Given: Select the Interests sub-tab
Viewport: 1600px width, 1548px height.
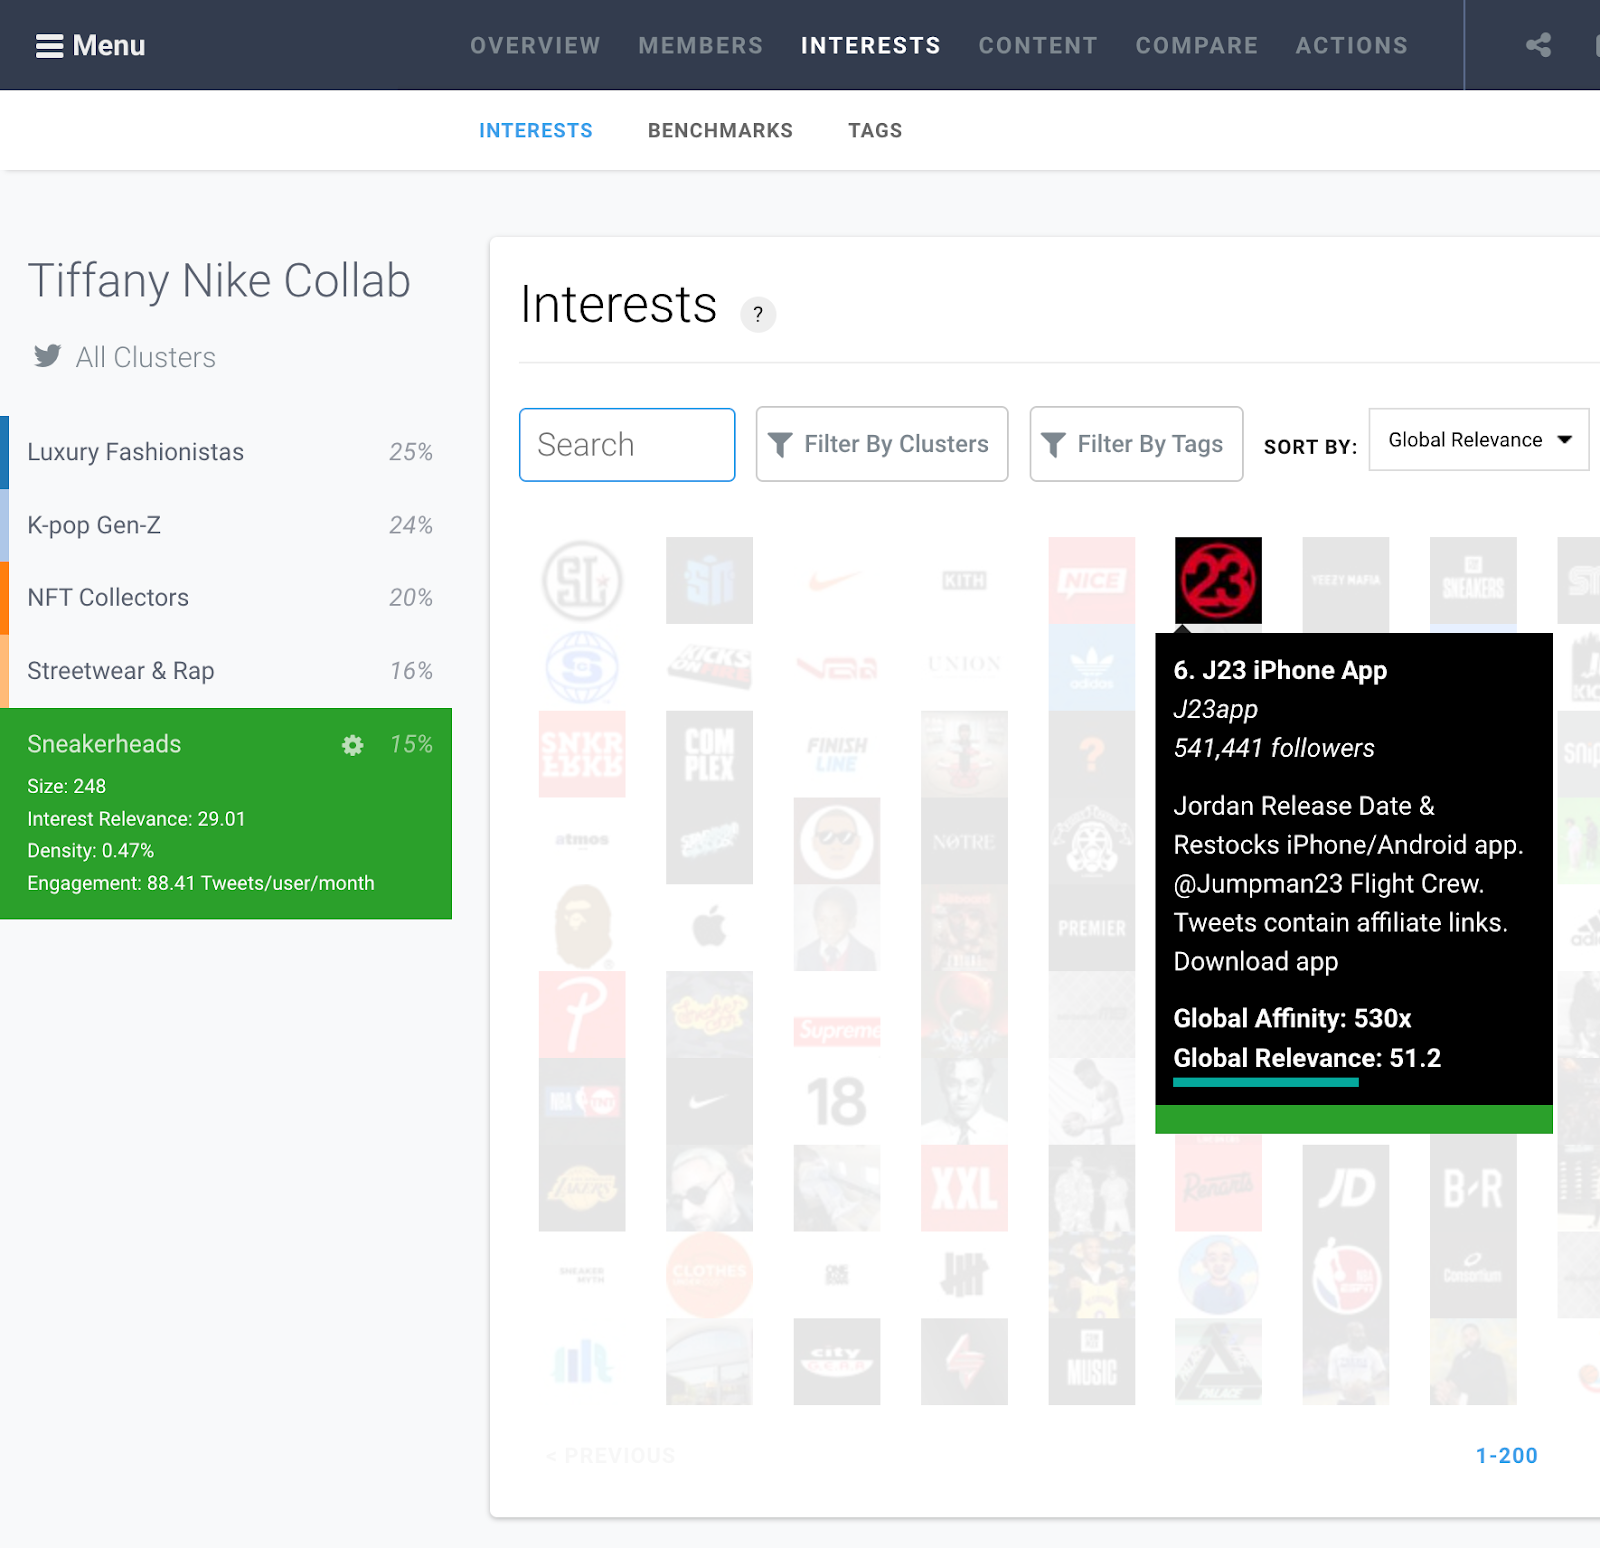Looking at the screenshot, I should point(536,131).
